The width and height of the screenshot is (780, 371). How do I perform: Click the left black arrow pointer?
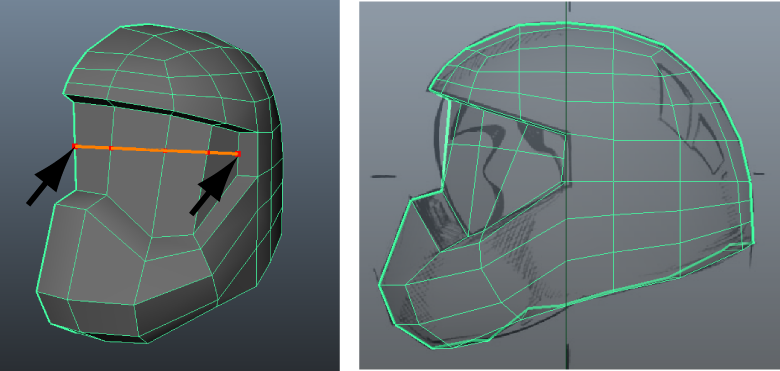49,177
